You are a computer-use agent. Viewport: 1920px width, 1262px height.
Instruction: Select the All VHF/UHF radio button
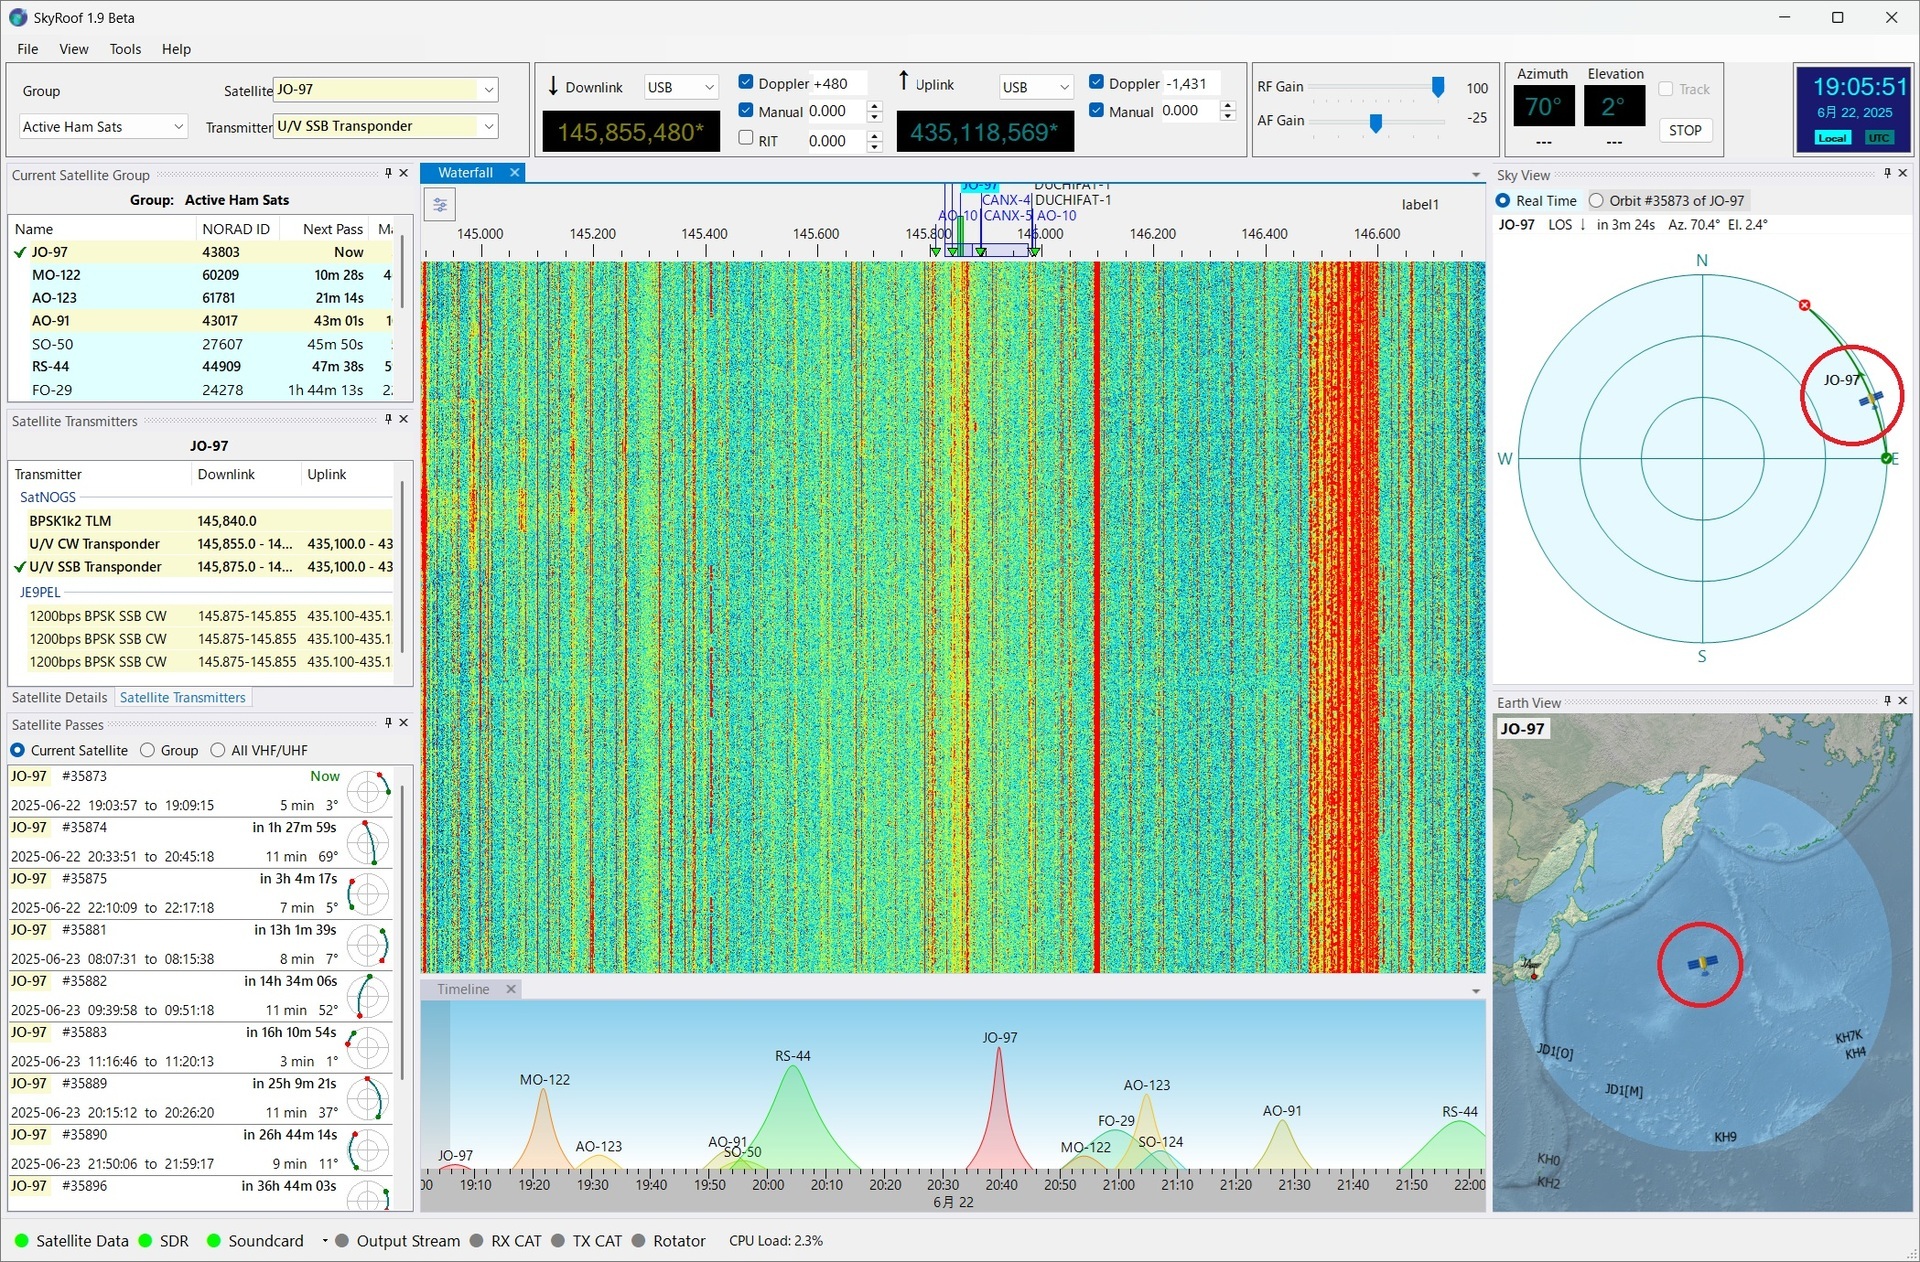(x=218, y=750)
